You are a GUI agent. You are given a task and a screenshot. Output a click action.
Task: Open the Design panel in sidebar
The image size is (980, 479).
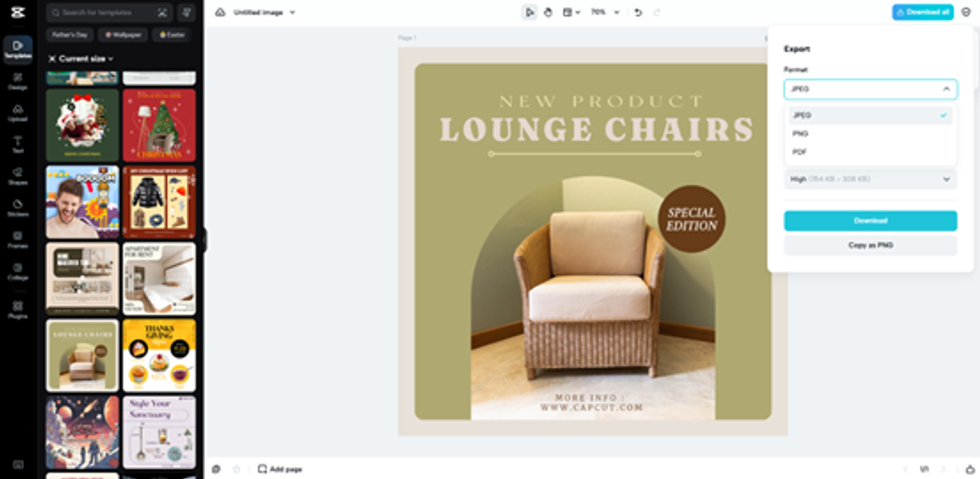click(x=17, y=80)
